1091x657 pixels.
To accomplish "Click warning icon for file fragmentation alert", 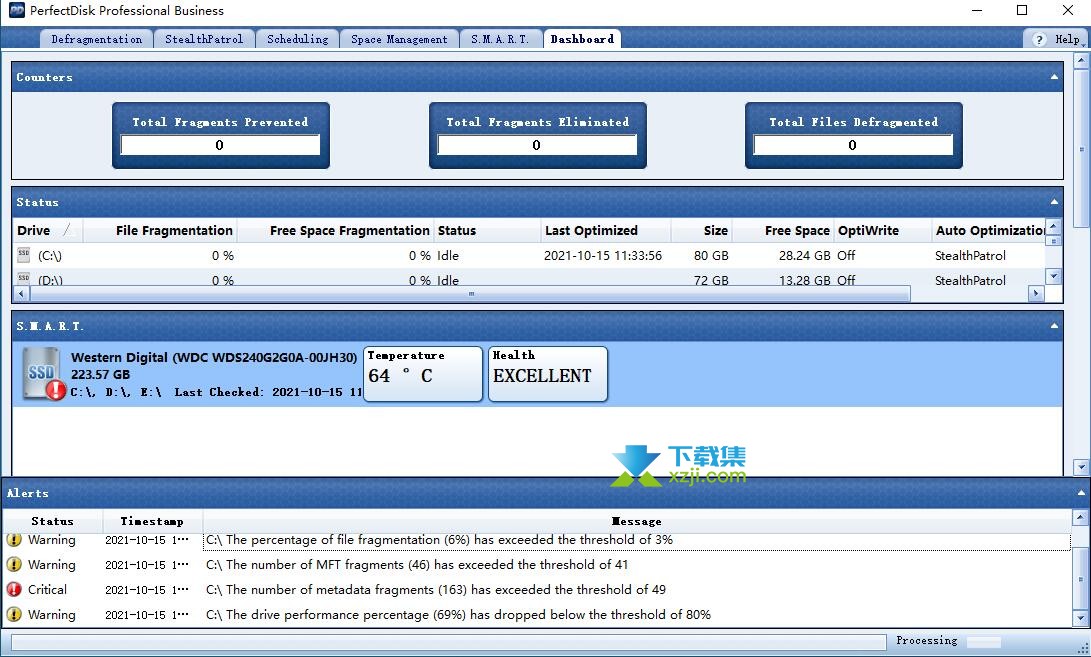I will 14,539.
